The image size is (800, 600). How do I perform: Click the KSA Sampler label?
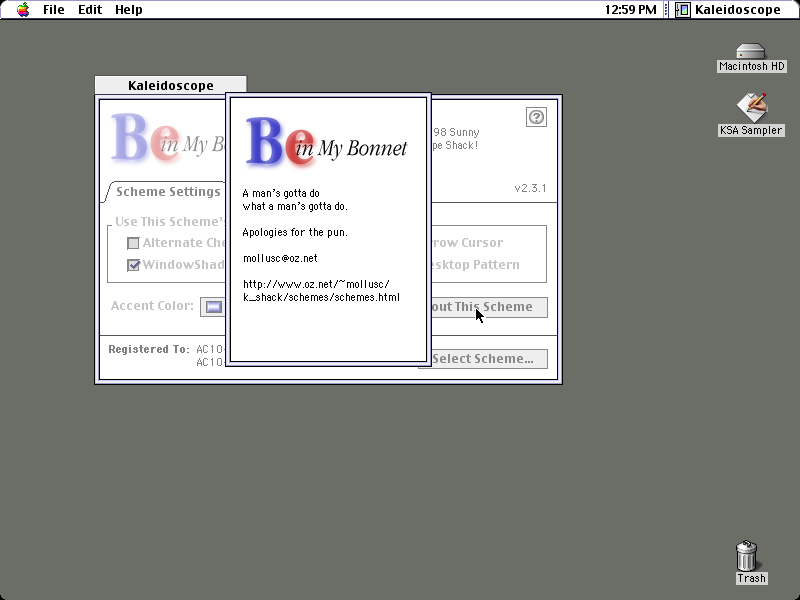tap(751, 131)
